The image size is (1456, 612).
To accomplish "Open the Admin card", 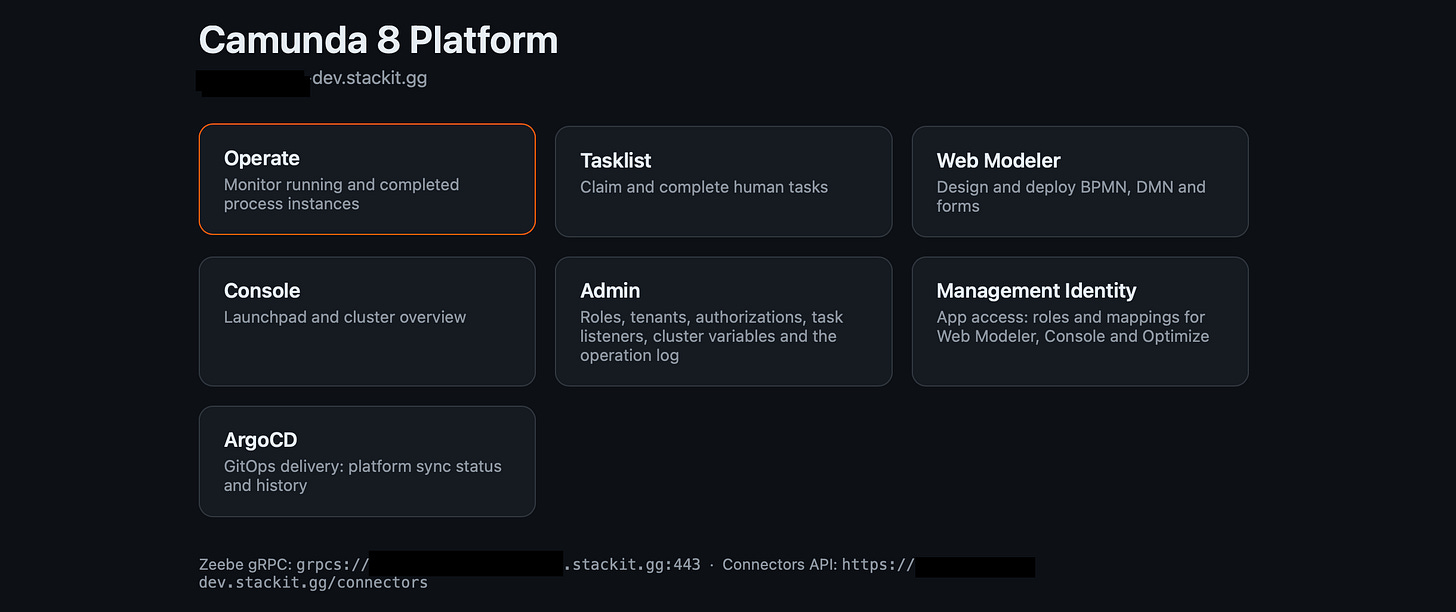I will coord(723,321).
